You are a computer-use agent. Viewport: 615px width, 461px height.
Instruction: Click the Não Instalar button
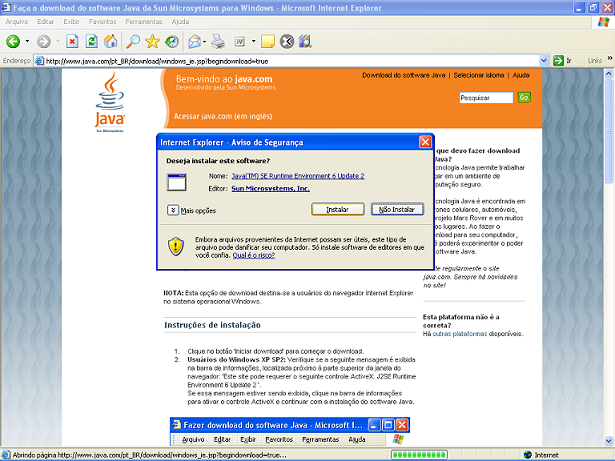click(396, 210)
